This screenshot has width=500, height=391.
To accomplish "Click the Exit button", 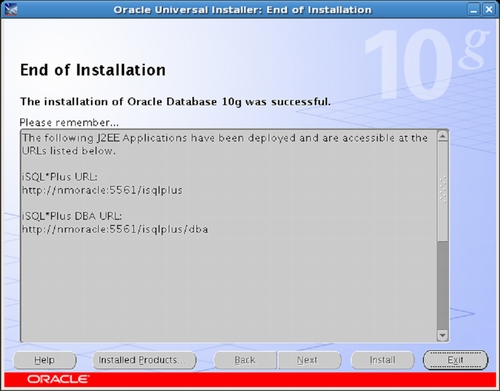I will point(455,360).
